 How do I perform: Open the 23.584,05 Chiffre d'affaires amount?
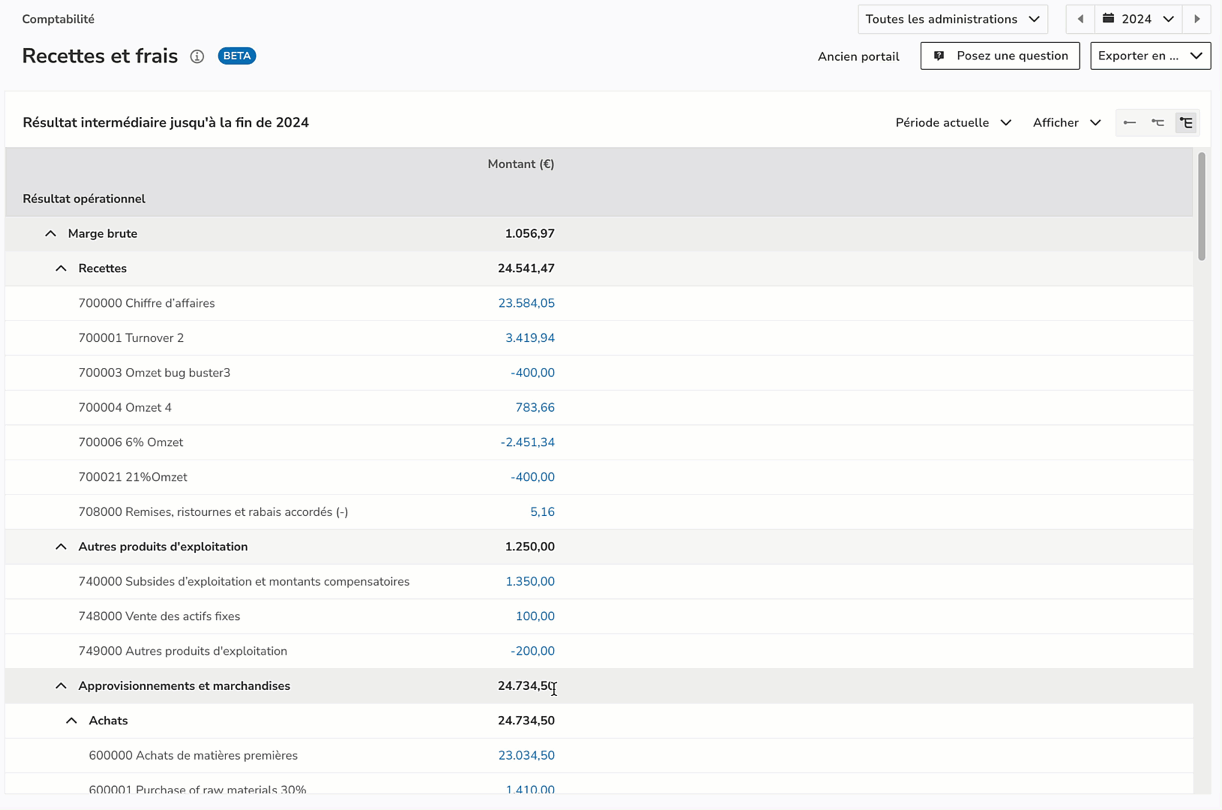pos(526,304)
